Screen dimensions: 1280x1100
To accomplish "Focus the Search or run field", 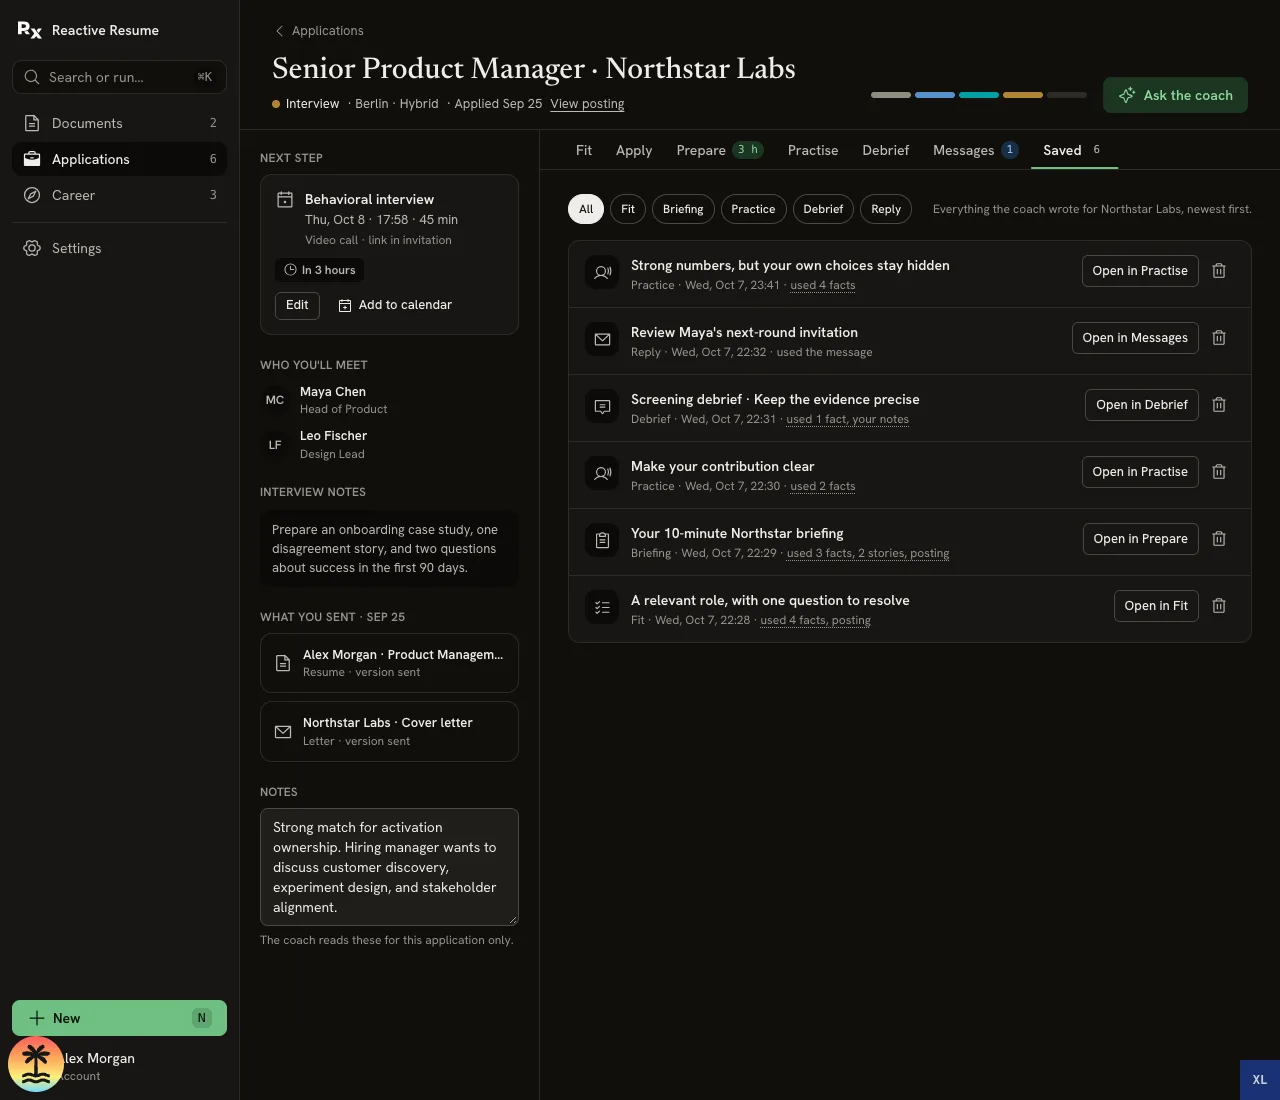I will pyautogui.click(x=119, y=77).
